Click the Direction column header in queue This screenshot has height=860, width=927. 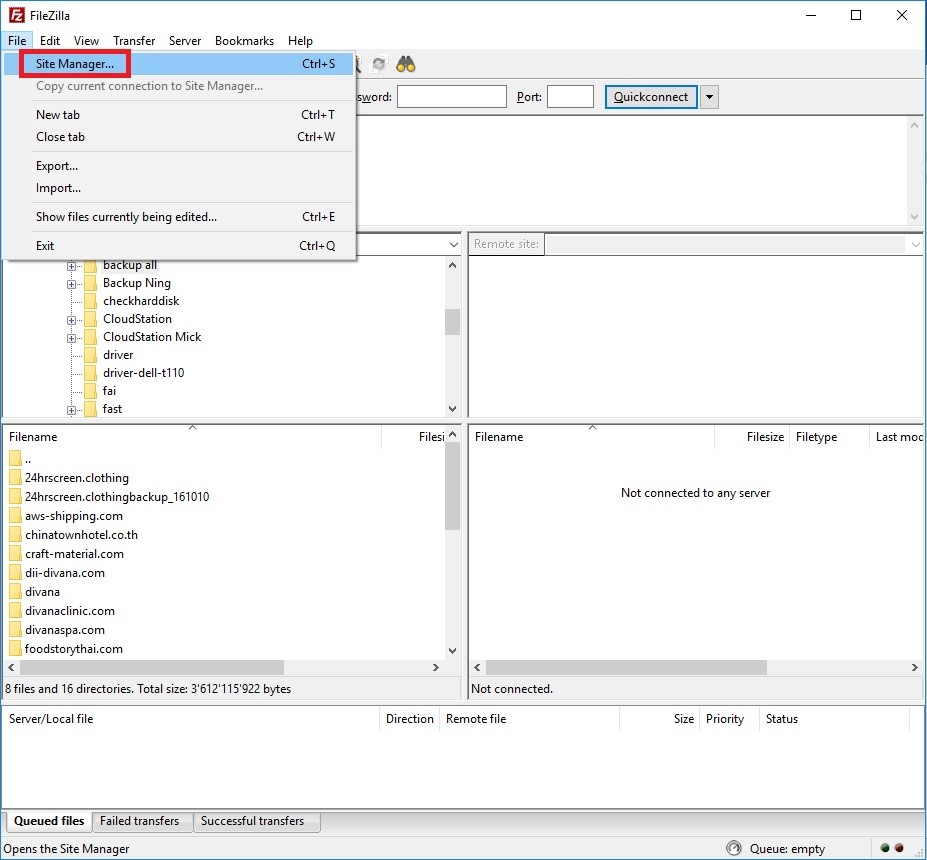(x=410, y=719)
